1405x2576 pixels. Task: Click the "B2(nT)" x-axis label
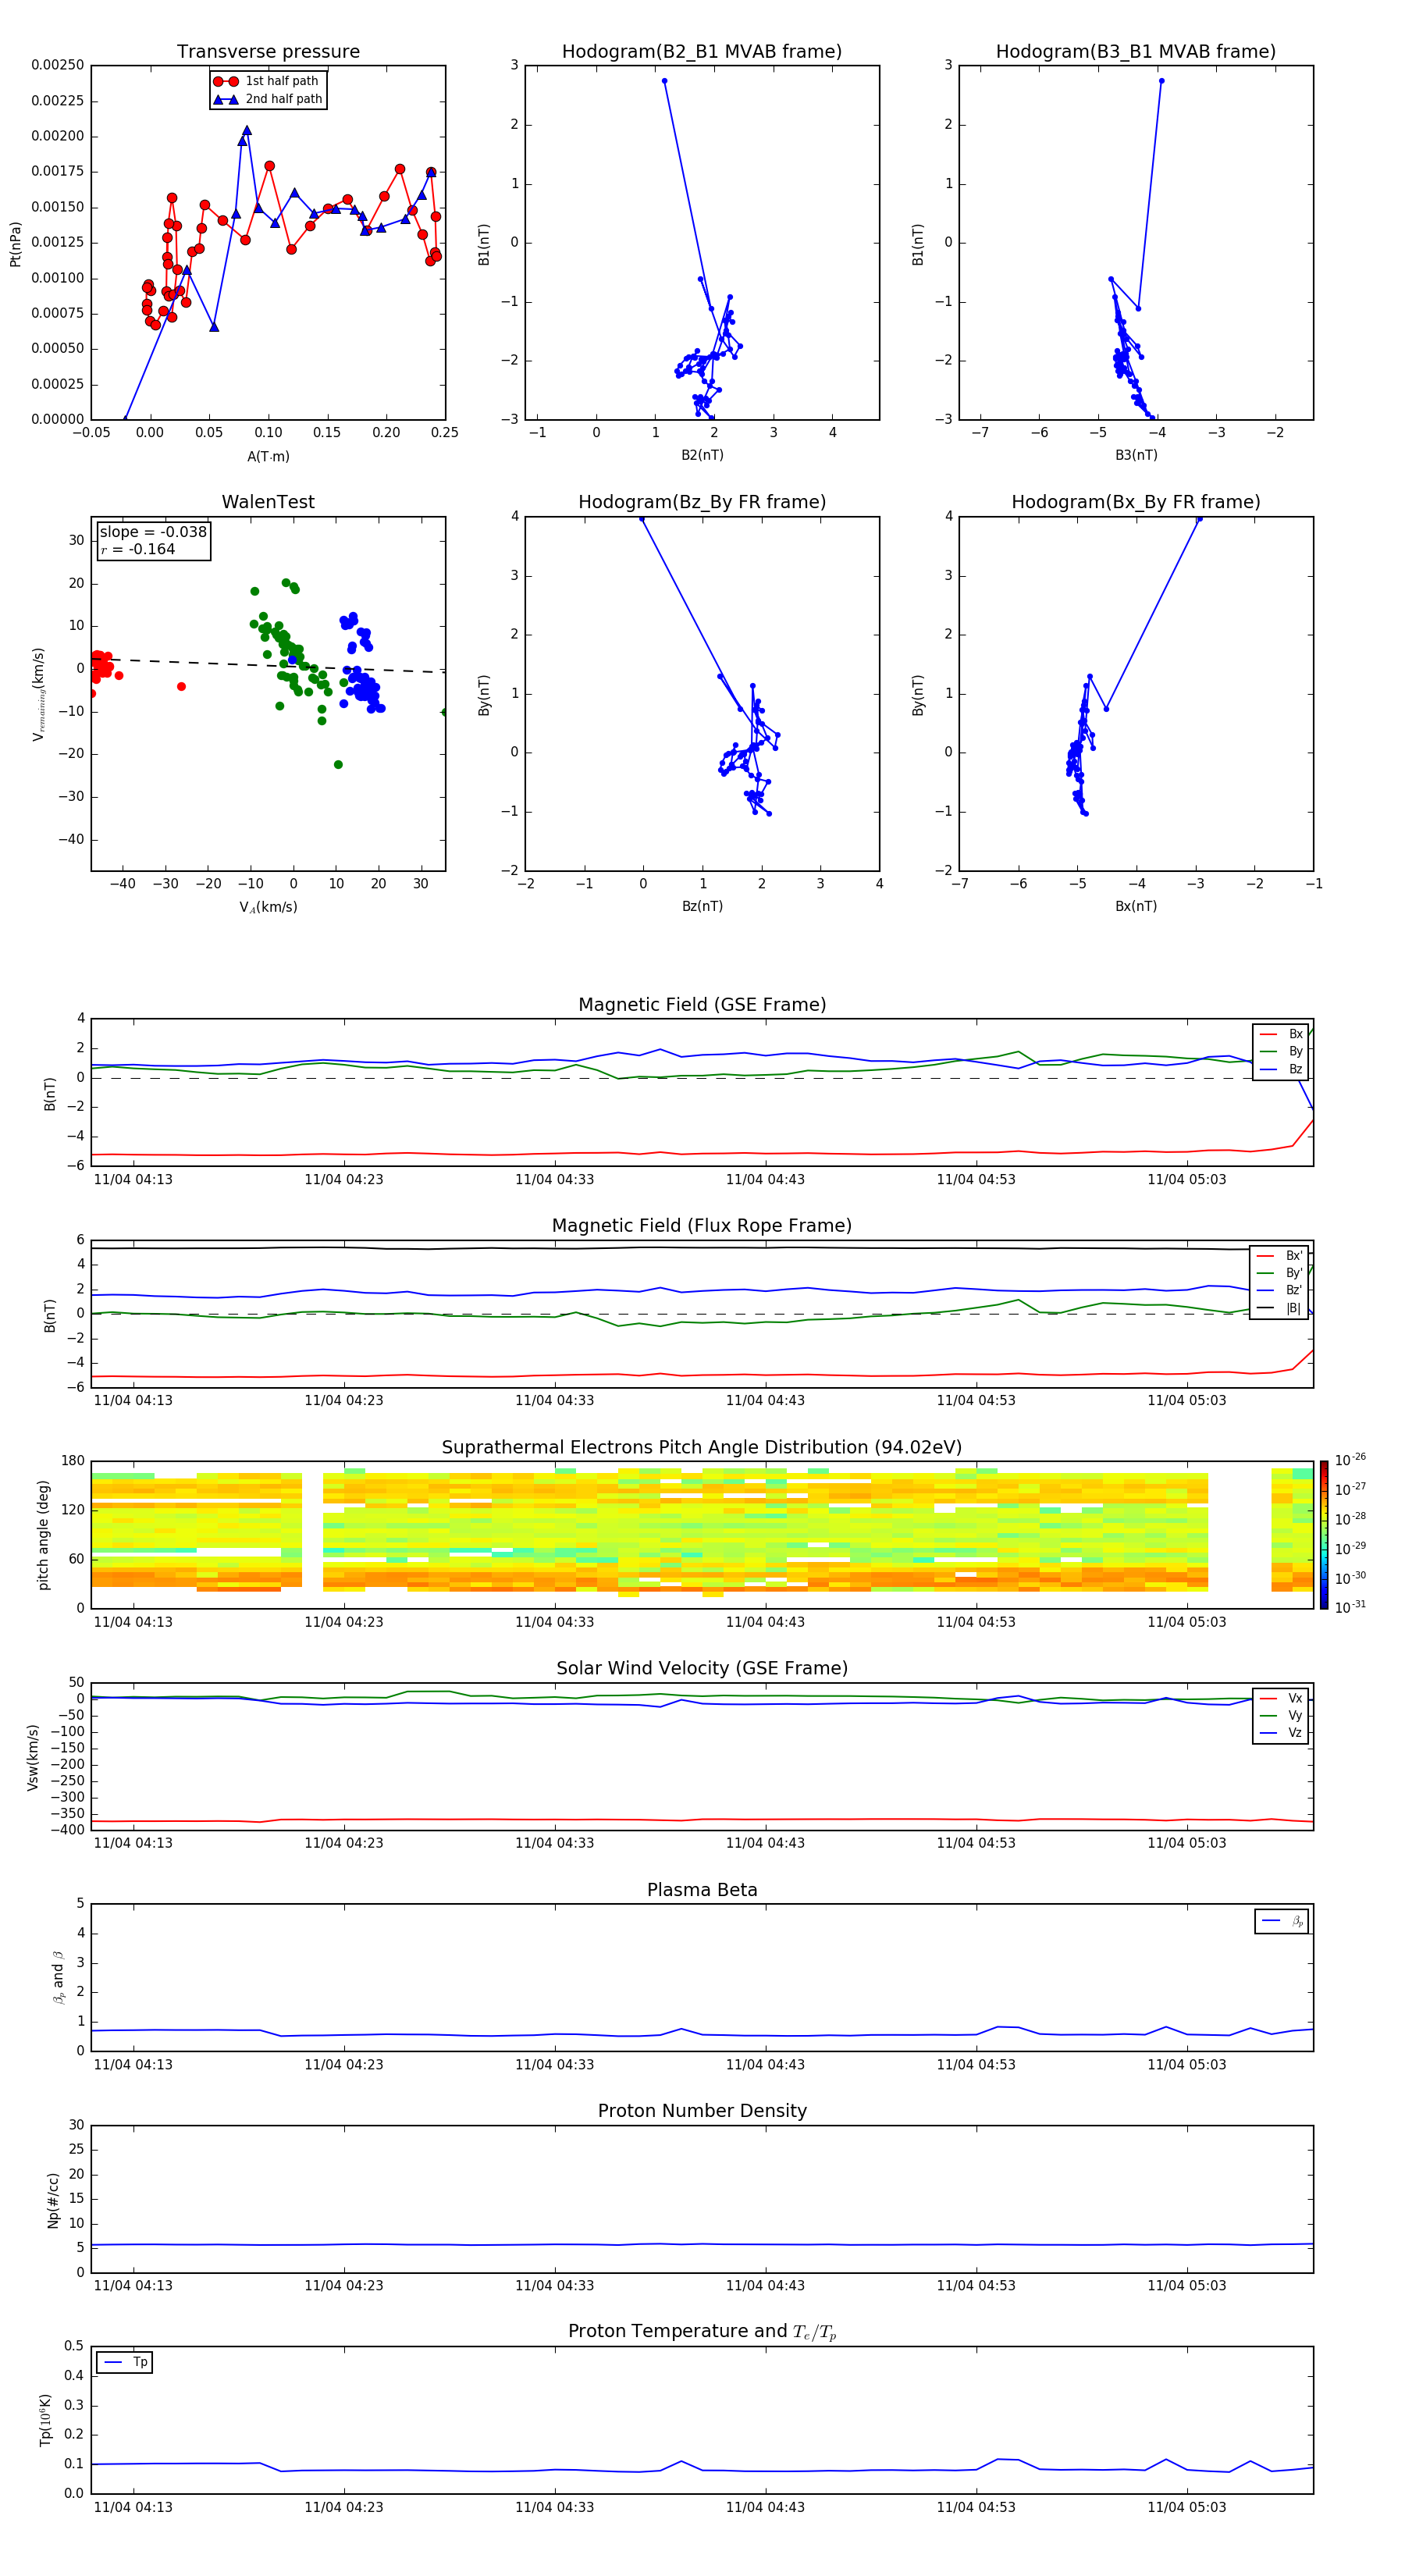(702, 455)
